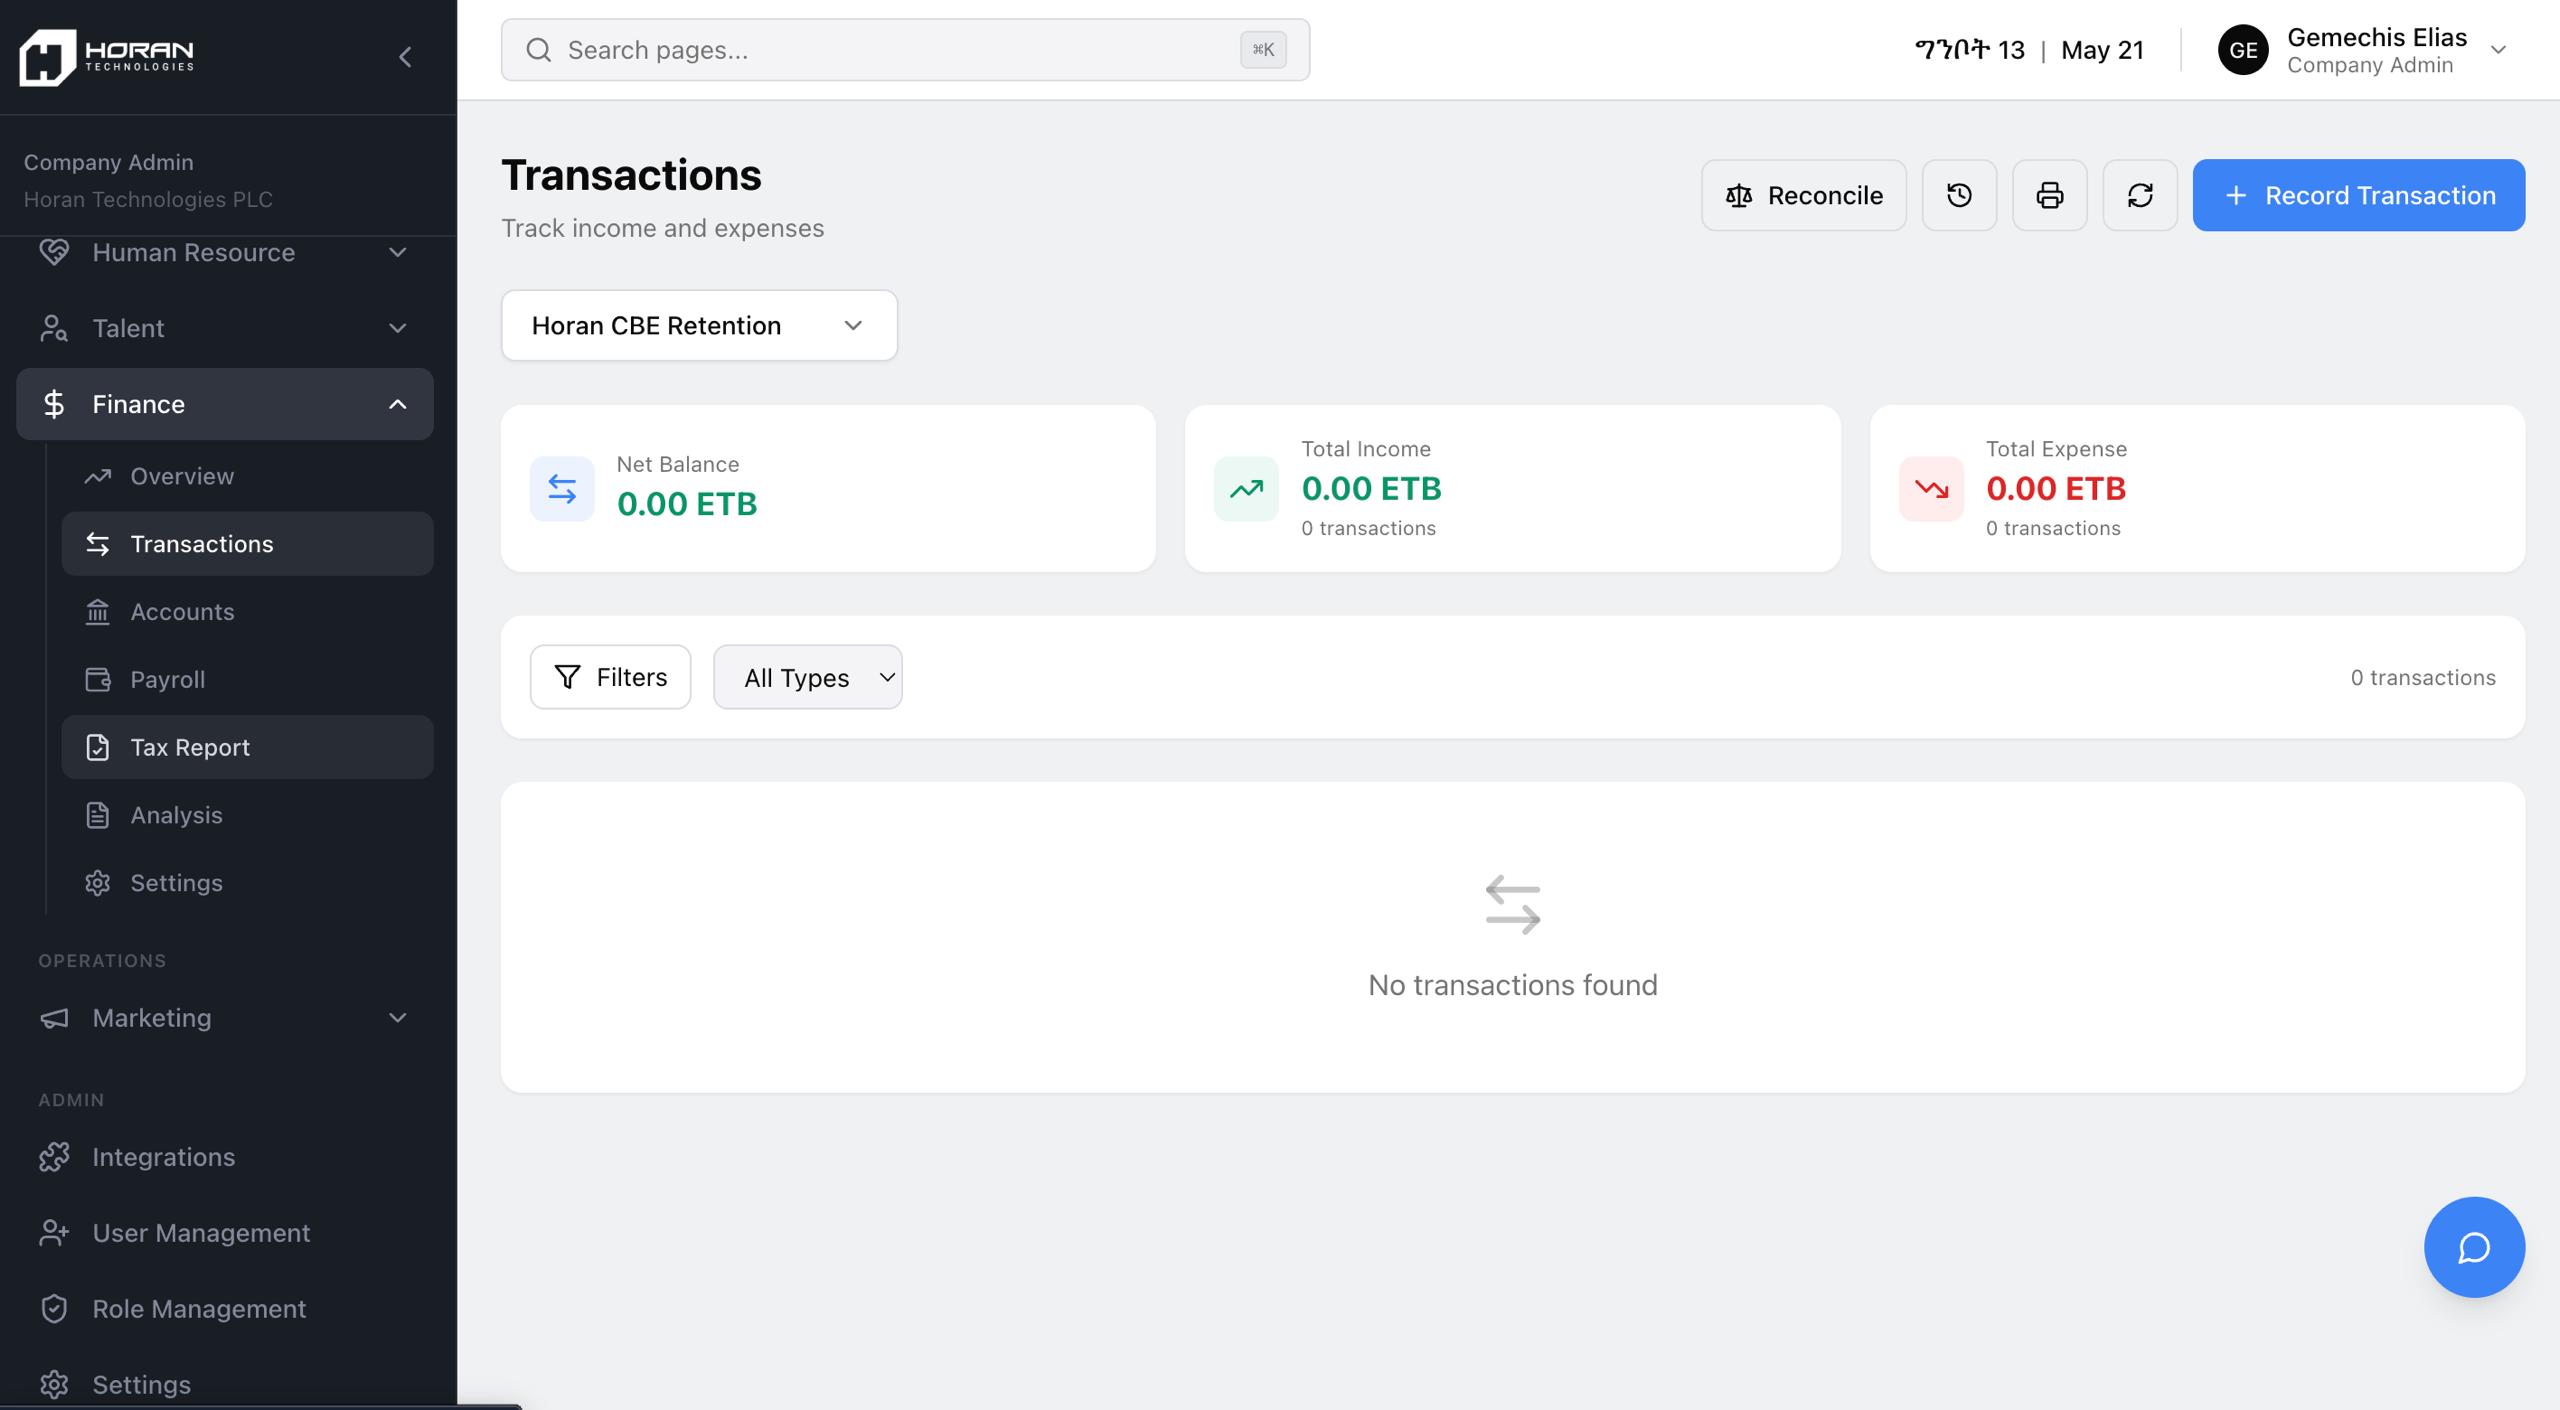Click the Gemechis Elias name
The width and height of the screenshot is (2560, 1410).
click(x=2376, y=37)
